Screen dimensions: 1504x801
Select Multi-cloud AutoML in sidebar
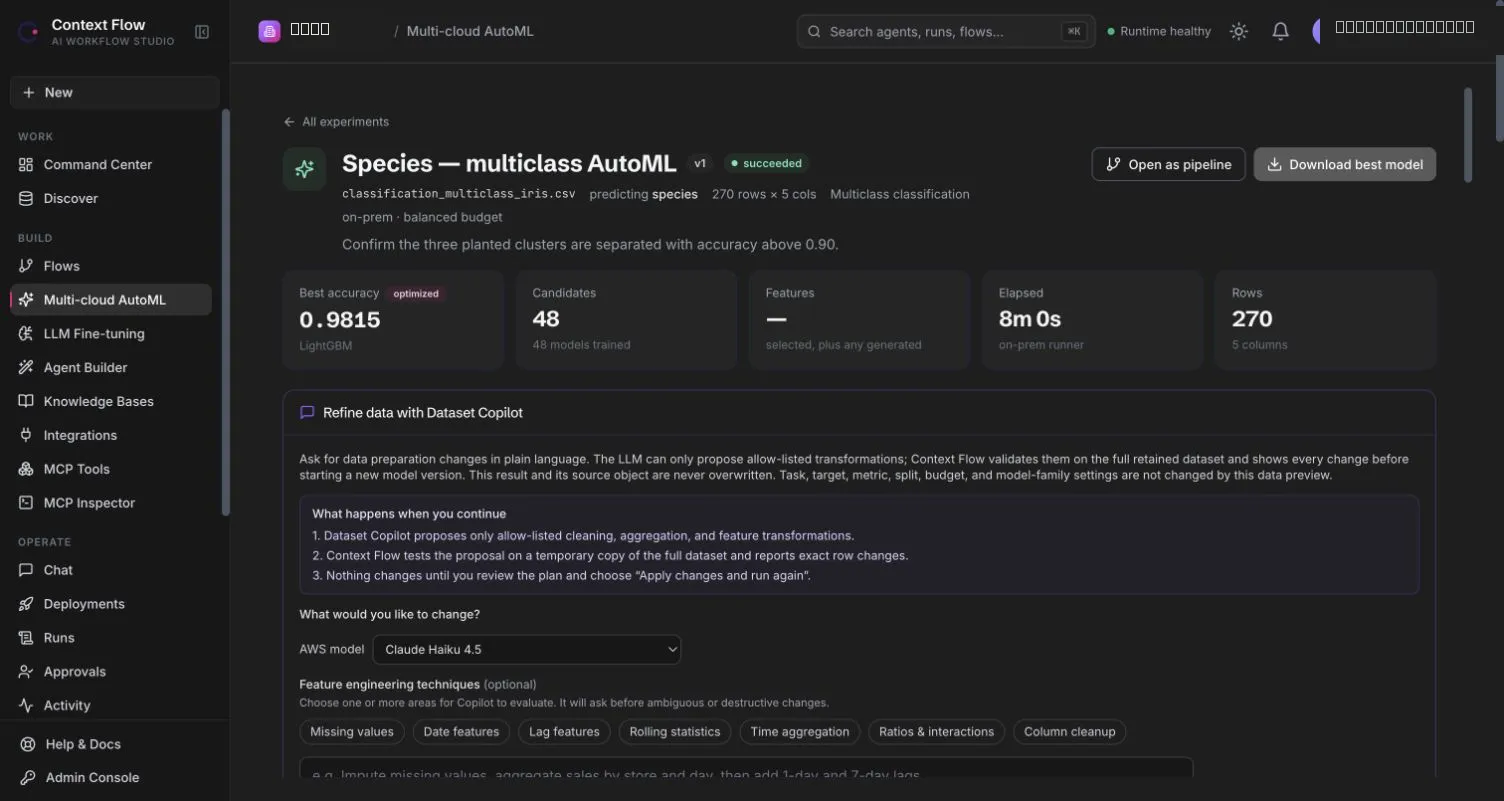pyautogui.click(x=111, y=300)
